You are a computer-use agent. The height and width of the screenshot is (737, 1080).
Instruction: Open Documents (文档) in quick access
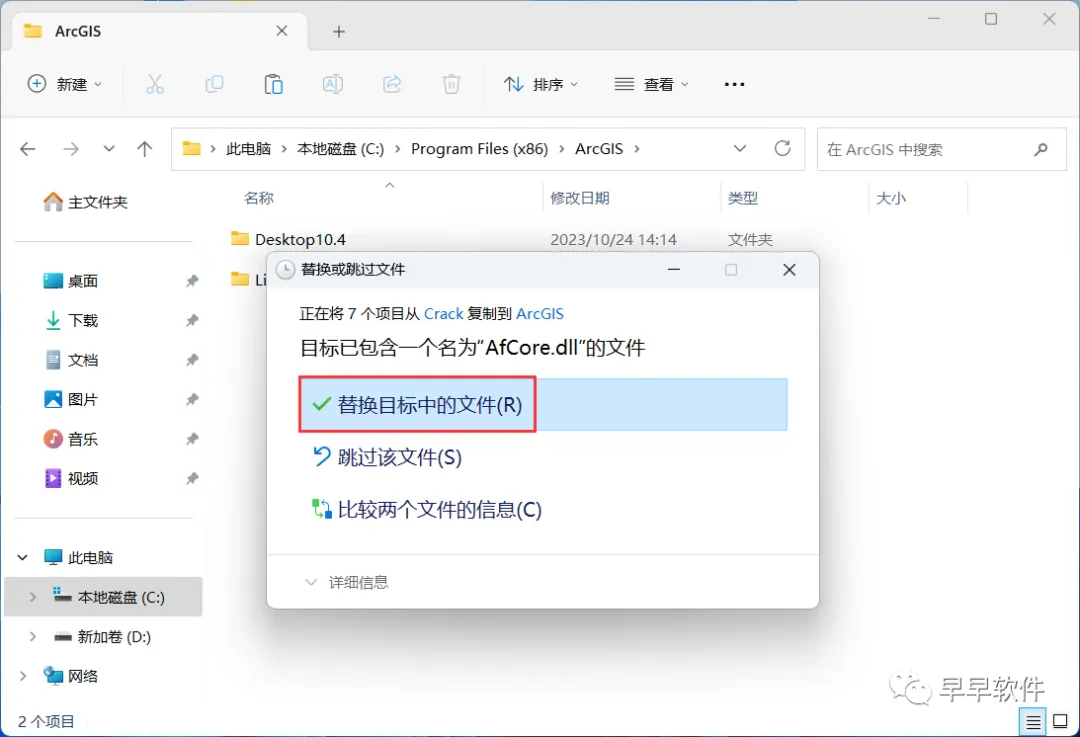(x=71, y=360)
